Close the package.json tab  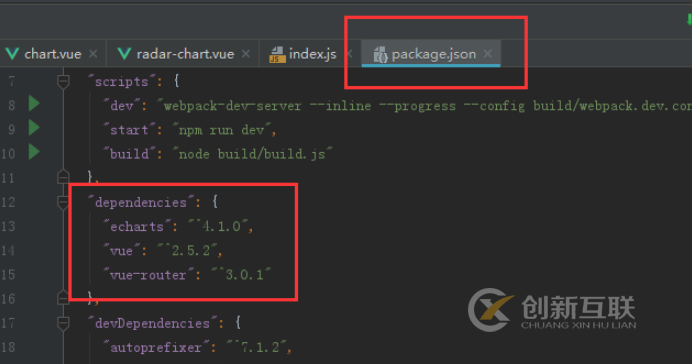(x=488, y=54)
